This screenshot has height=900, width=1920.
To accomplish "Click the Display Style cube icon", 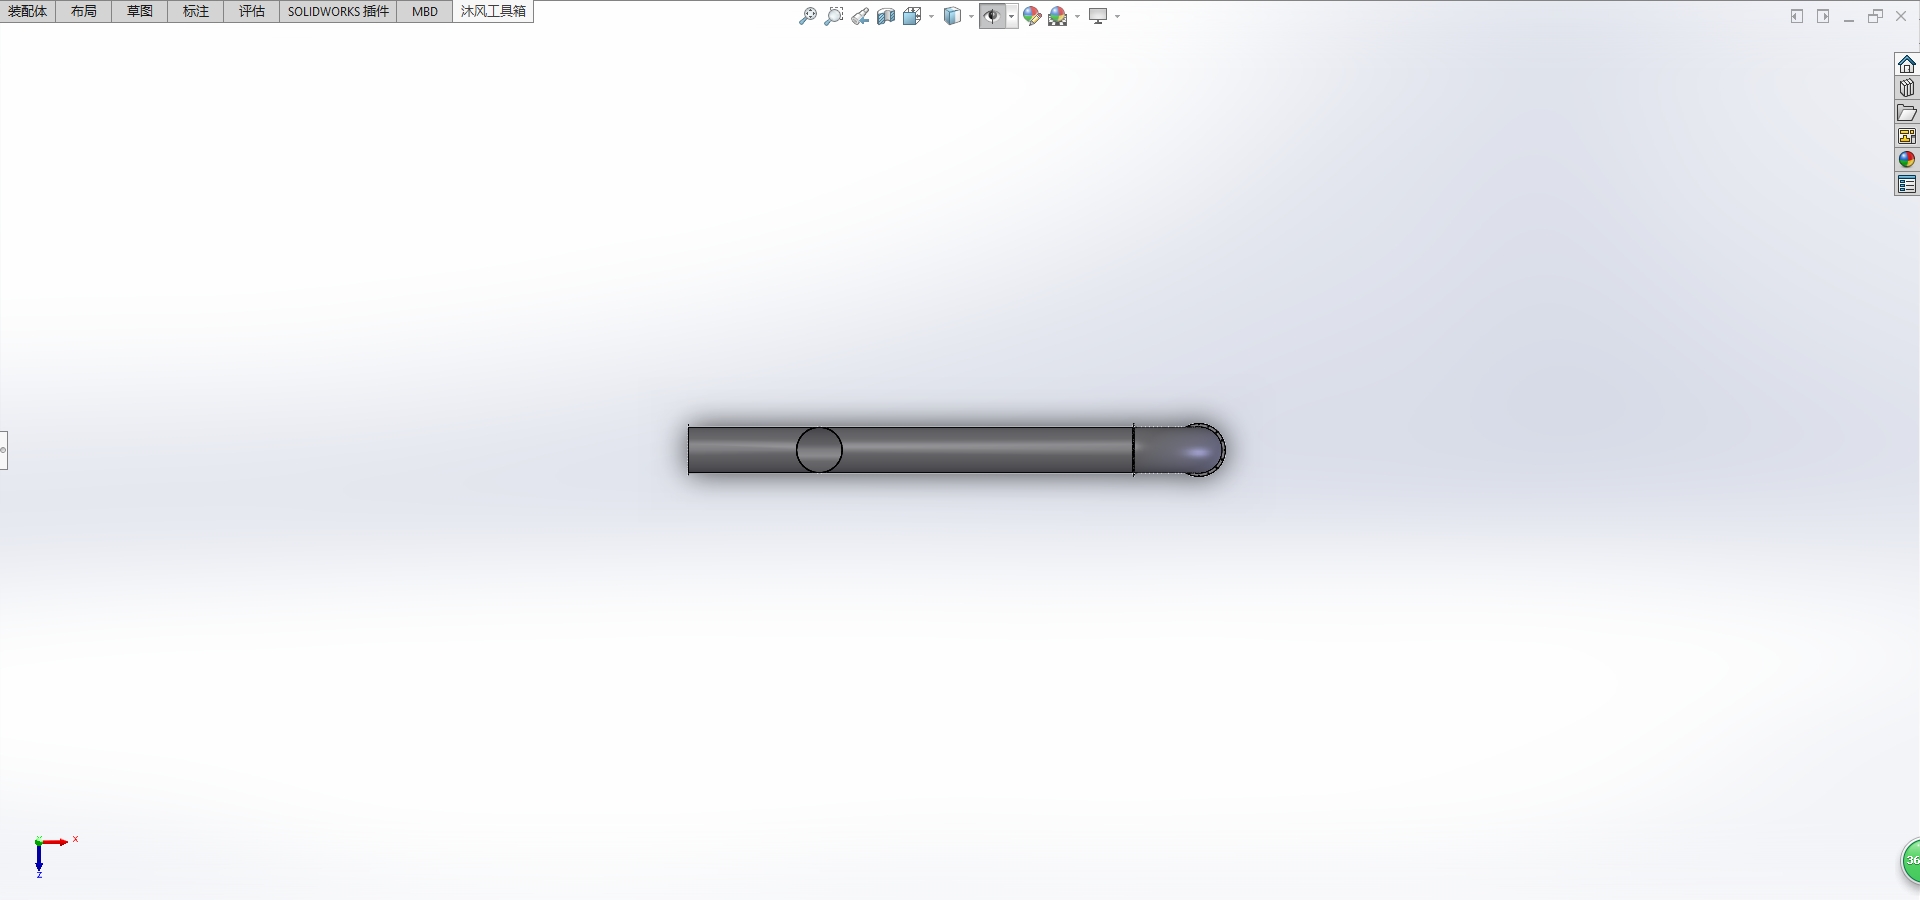I will click(953, 16).
